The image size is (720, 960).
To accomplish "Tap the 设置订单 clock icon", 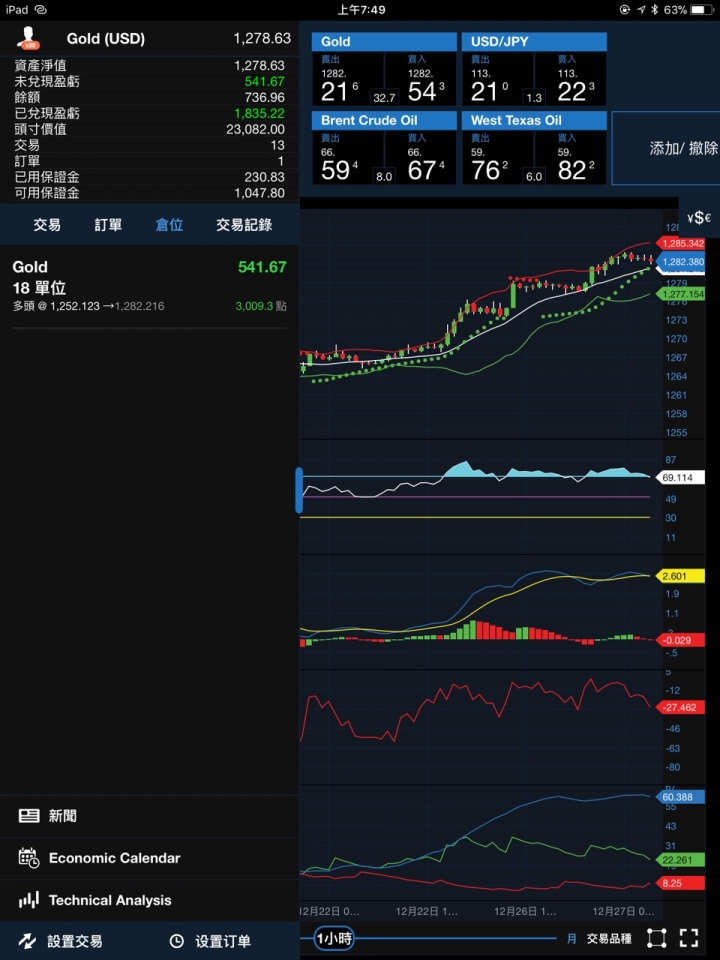I will pos(177,941).
